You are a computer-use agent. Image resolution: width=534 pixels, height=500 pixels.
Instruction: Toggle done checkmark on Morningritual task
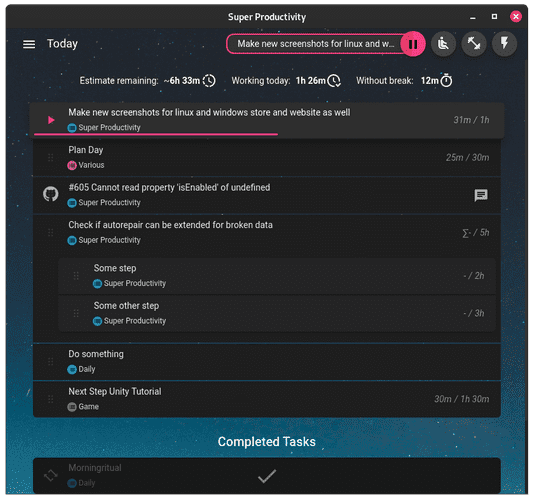267,476
